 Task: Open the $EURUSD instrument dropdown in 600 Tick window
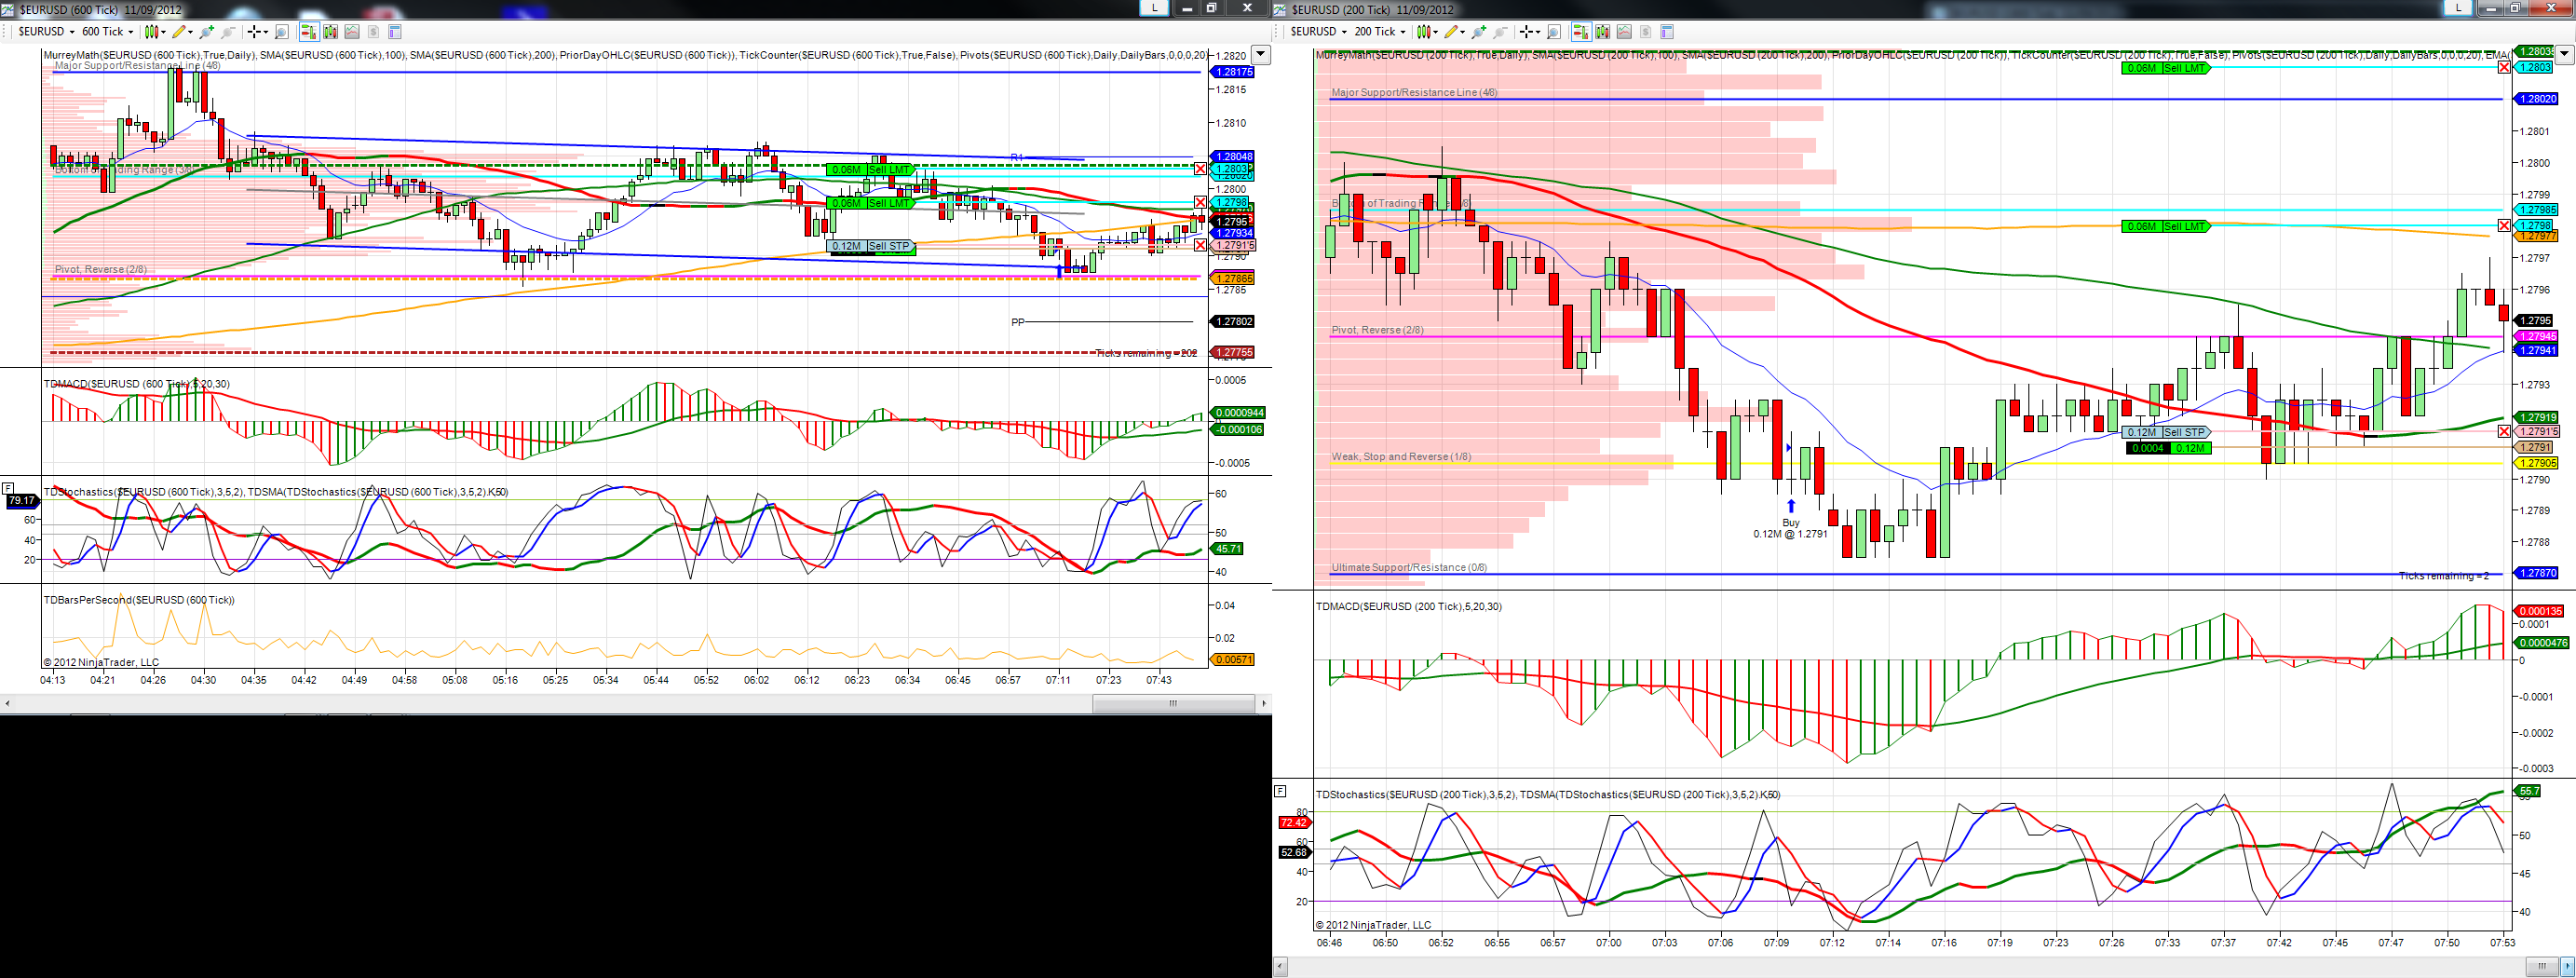click(72, 32)
